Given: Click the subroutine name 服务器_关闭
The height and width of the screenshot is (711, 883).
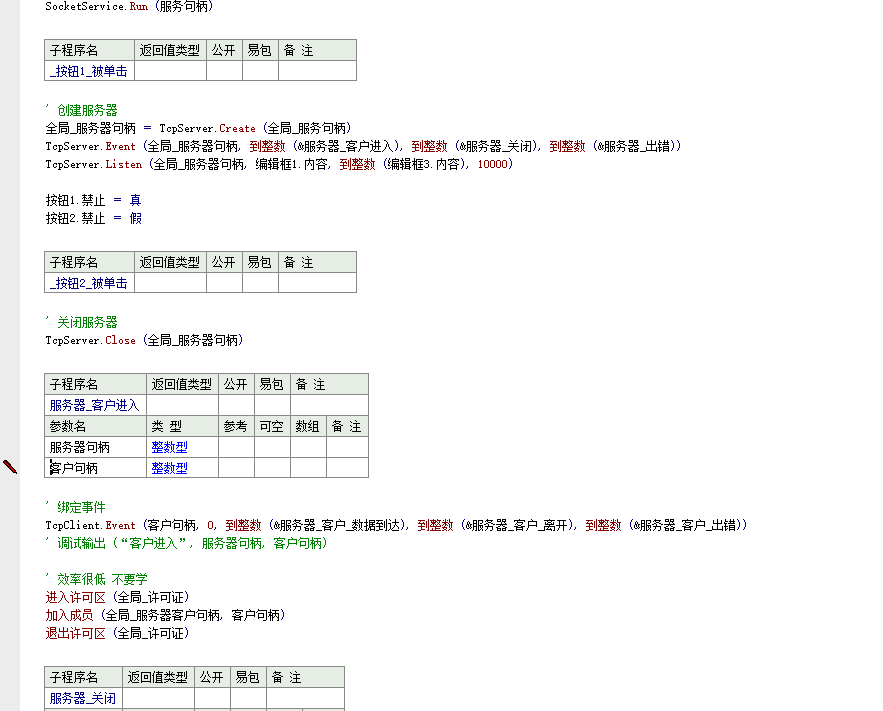Looking at the screenshot, I should coord(82,699).
